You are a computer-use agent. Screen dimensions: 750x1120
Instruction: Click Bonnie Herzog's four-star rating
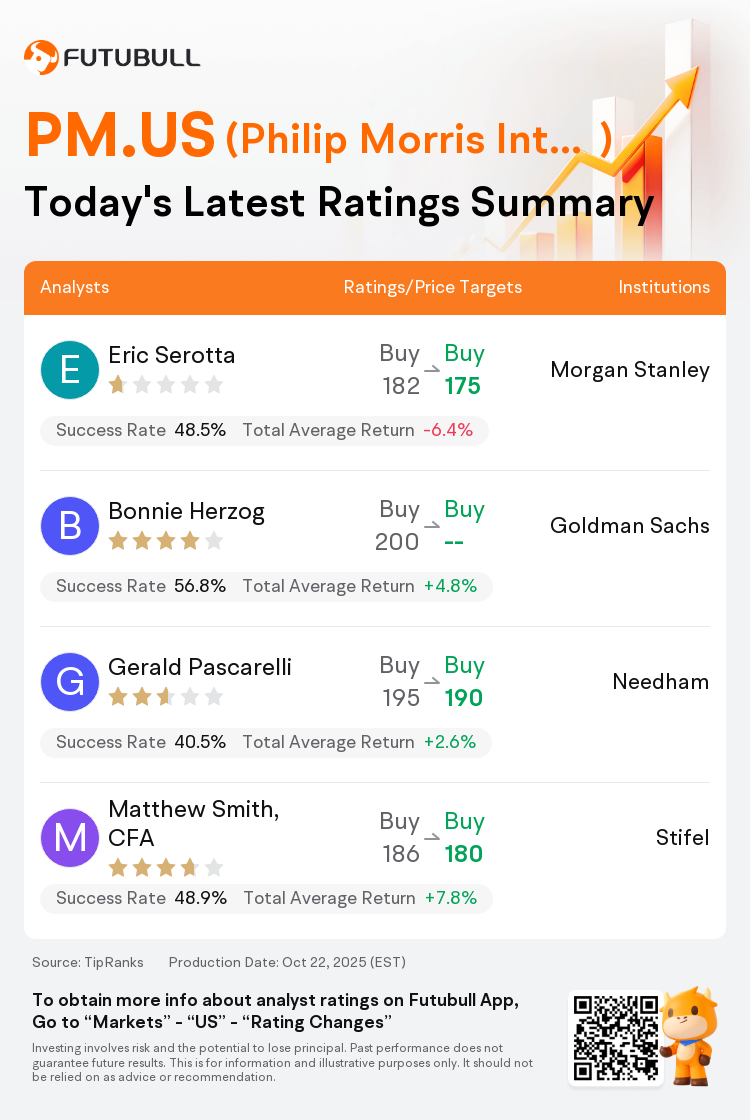(x=165, y=541)
